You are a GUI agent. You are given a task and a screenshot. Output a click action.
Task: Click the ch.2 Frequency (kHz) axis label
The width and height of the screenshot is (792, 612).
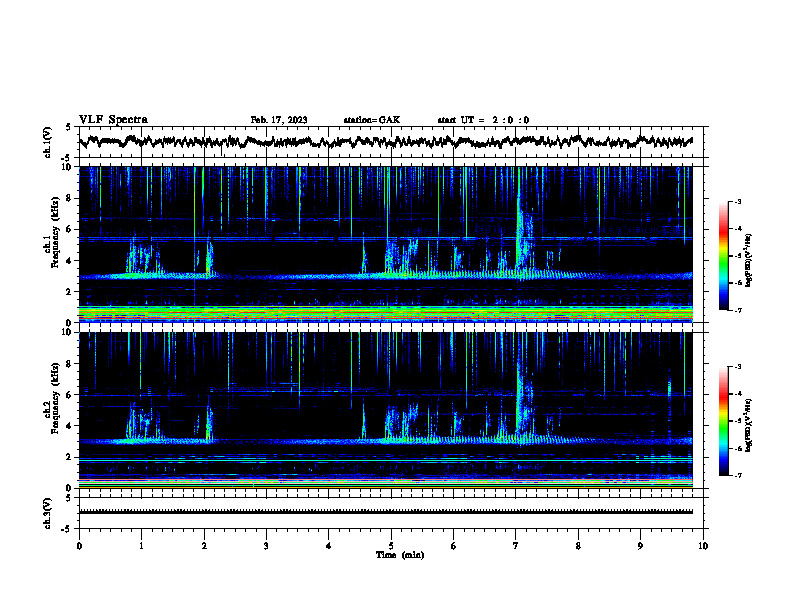pos(56,398)
